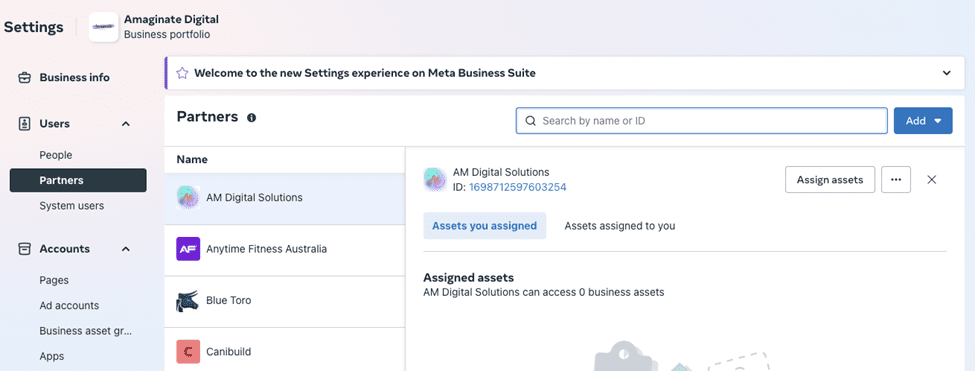The image size is (975, 371).
Task: Open the Add dropdown button
Action: click(923, 121)
